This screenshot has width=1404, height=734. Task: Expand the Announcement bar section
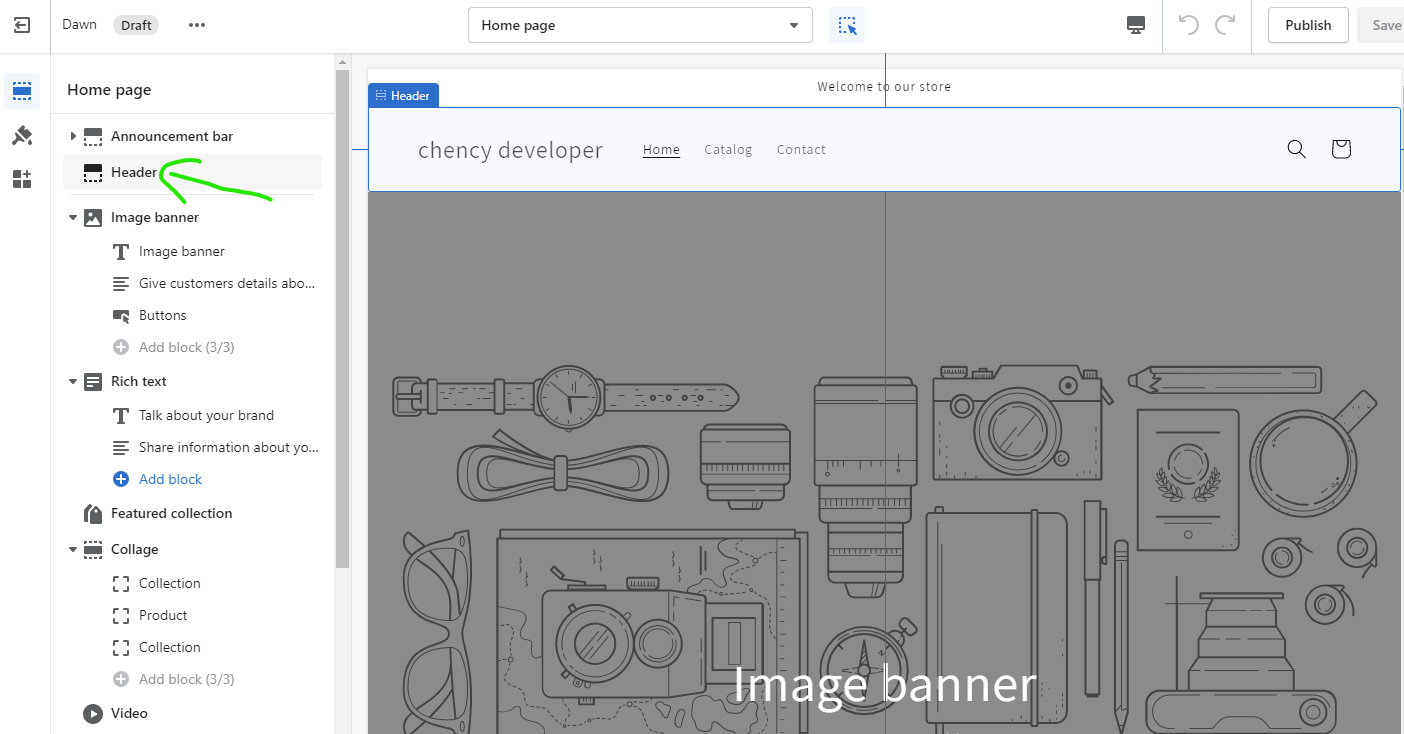coord(72,136)
